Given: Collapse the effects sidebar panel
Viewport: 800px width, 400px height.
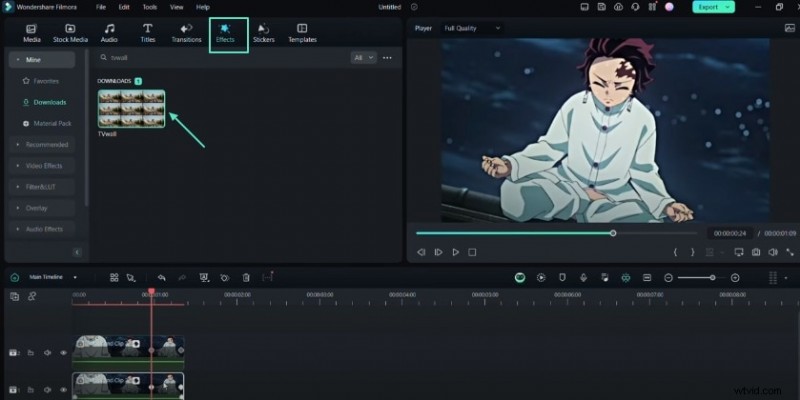Looking at the screenshot, I should [78, 252].
